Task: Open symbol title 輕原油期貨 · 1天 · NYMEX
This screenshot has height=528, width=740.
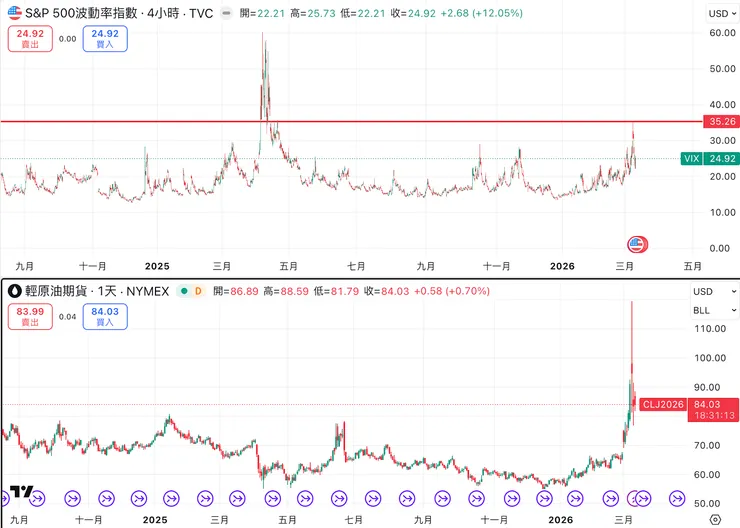Action: 97,291
